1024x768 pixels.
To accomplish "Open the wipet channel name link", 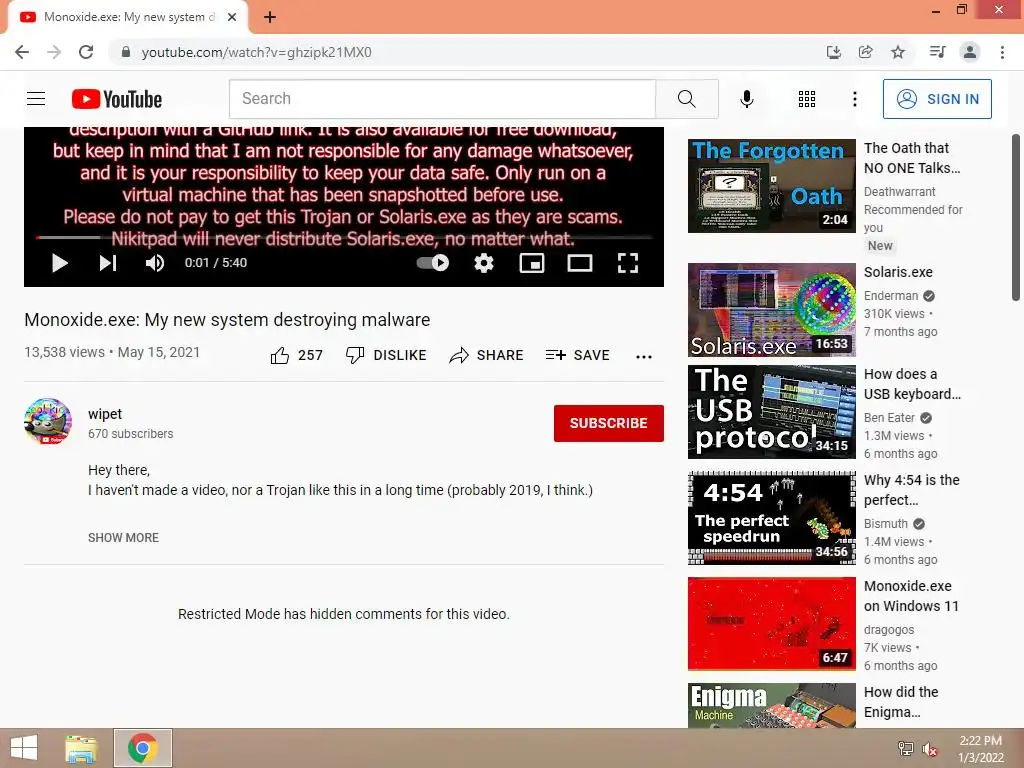I will [x=105, y=414].
